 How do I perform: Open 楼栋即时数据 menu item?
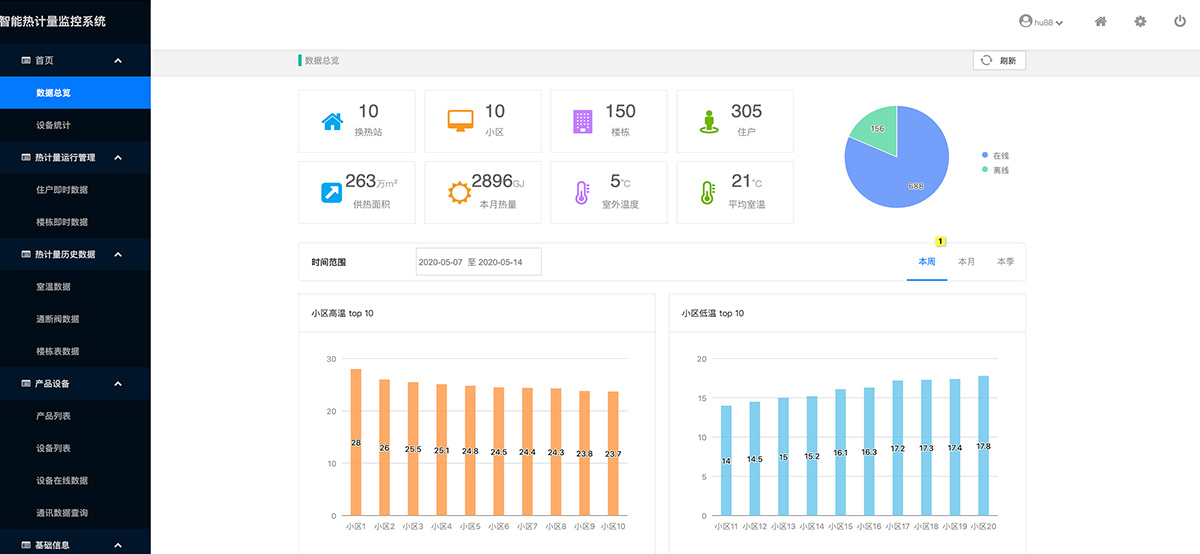75,222
